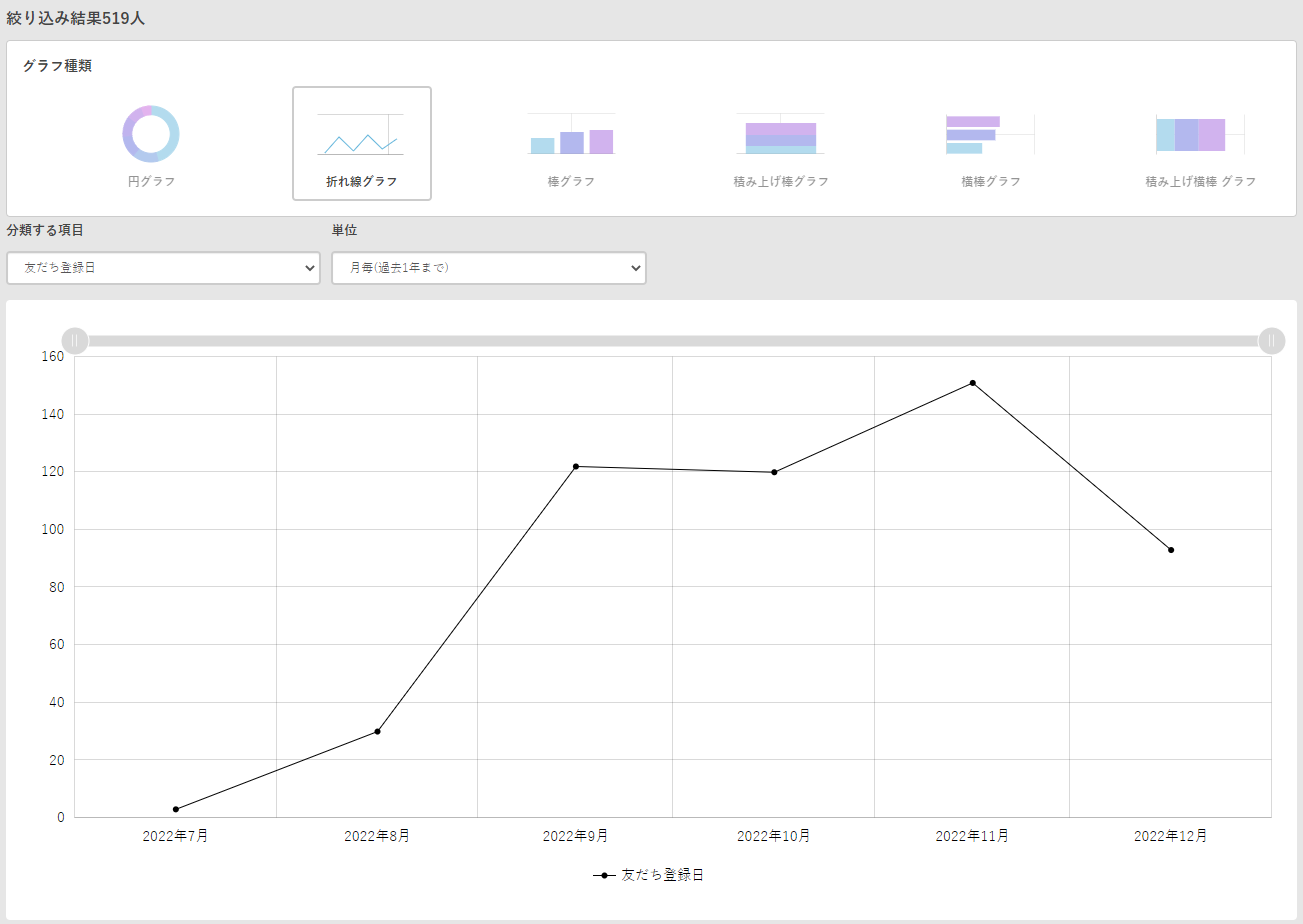Click the 2022年12月 data point
Viewport: 1303px width, 924px height.
(1171, 550)
